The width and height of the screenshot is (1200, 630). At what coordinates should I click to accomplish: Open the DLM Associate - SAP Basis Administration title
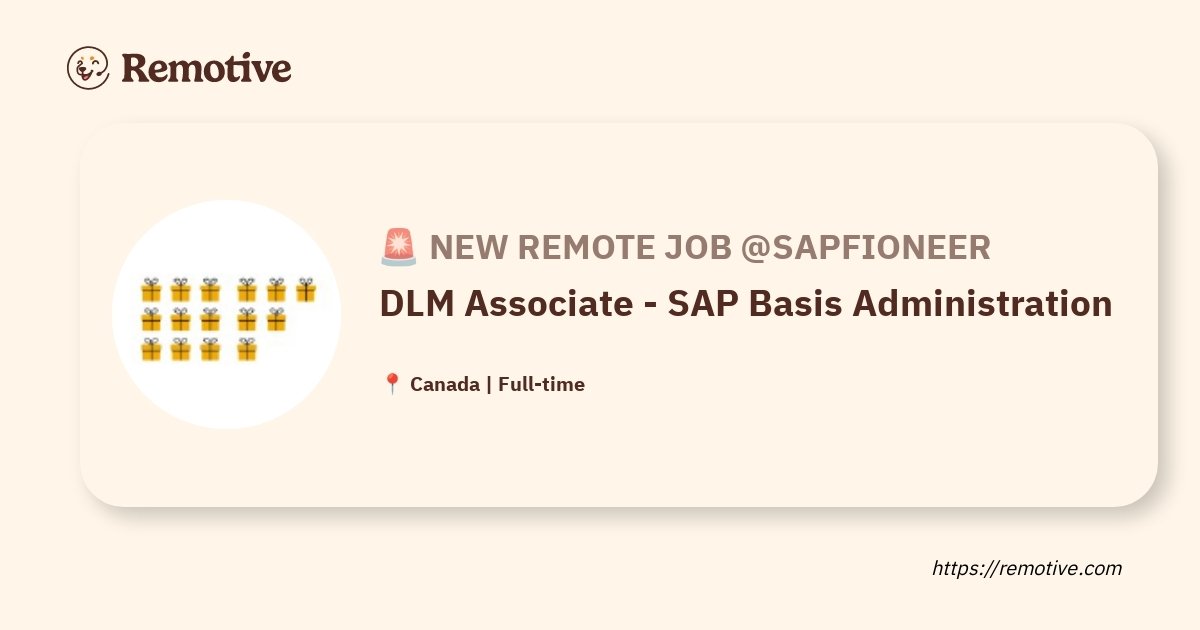746,304
